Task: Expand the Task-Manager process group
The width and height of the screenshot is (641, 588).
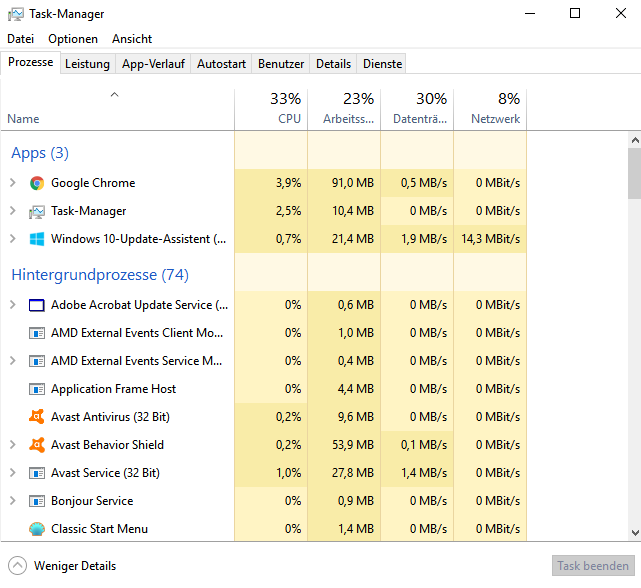Action: 13,211
